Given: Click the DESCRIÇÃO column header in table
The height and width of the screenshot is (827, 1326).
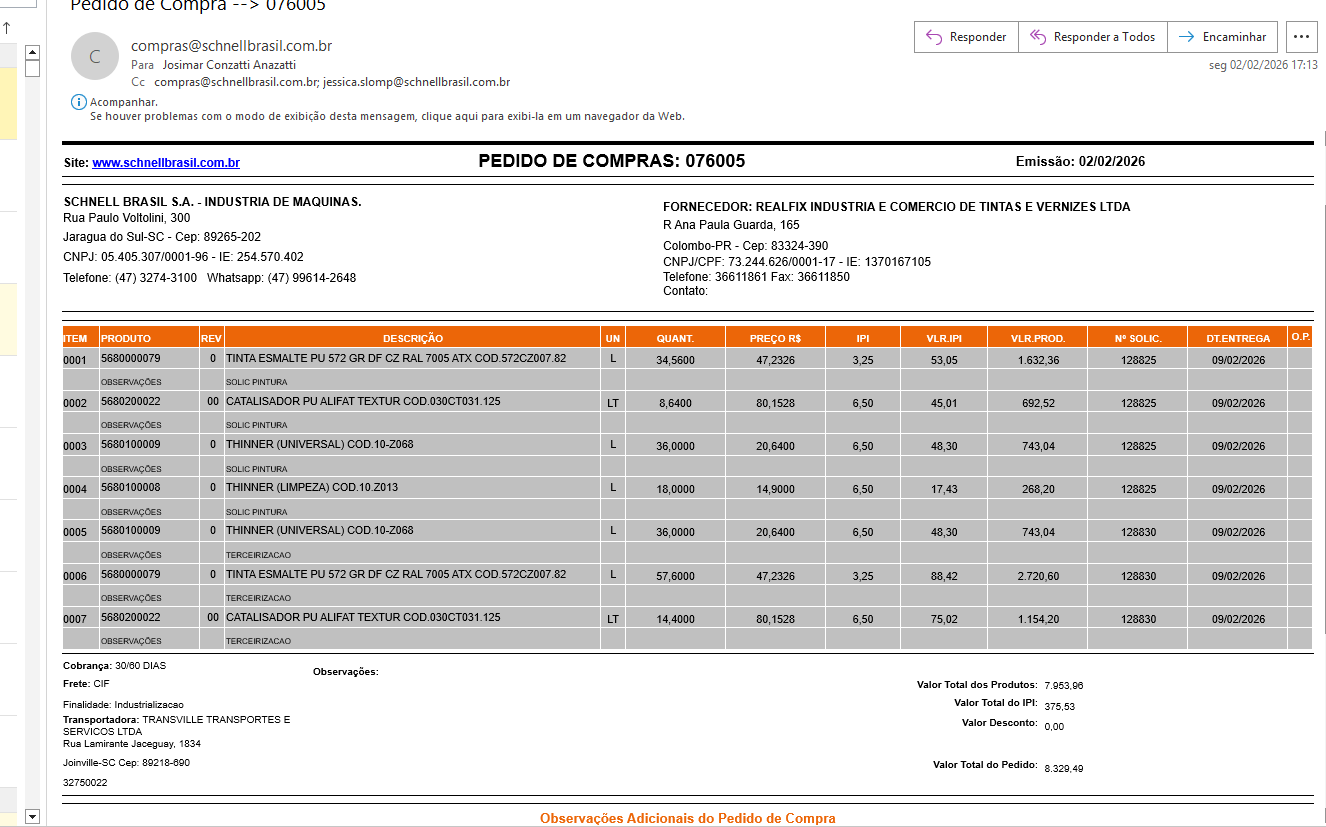Looking at the screenshot, I should pyautogui.click(x=412, y=338).
